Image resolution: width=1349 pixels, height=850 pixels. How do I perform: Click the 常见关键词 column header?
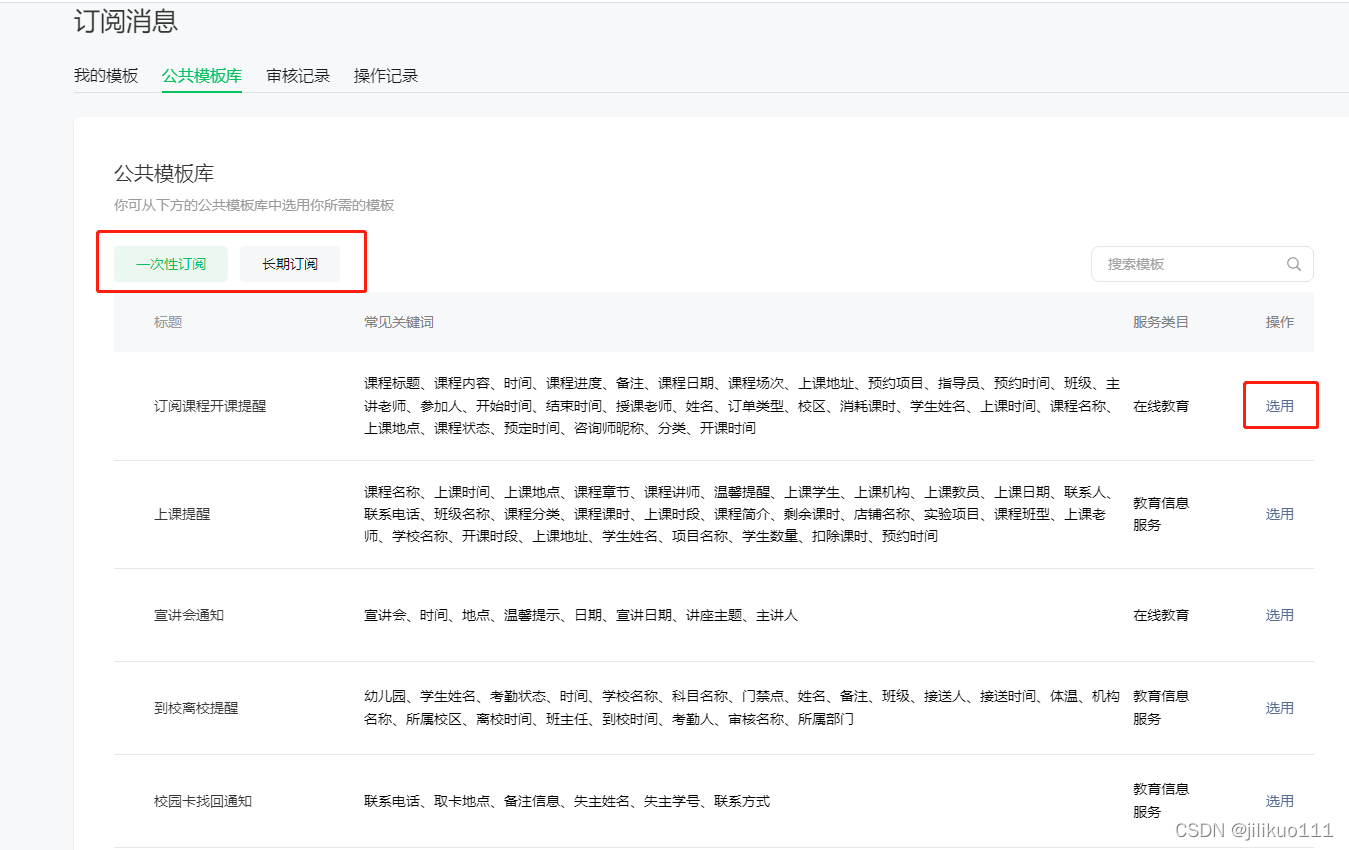pos(398,322)
